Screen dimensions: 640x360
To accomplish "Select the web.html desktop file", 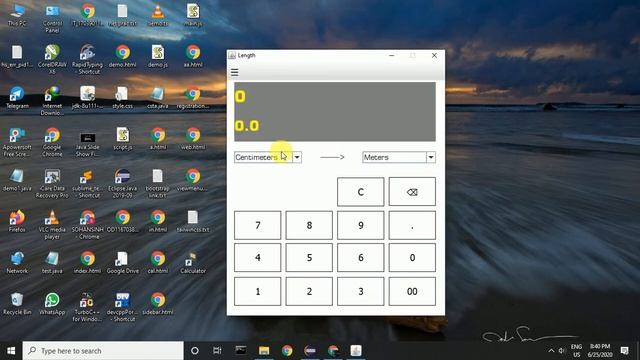I will point(193,139).
